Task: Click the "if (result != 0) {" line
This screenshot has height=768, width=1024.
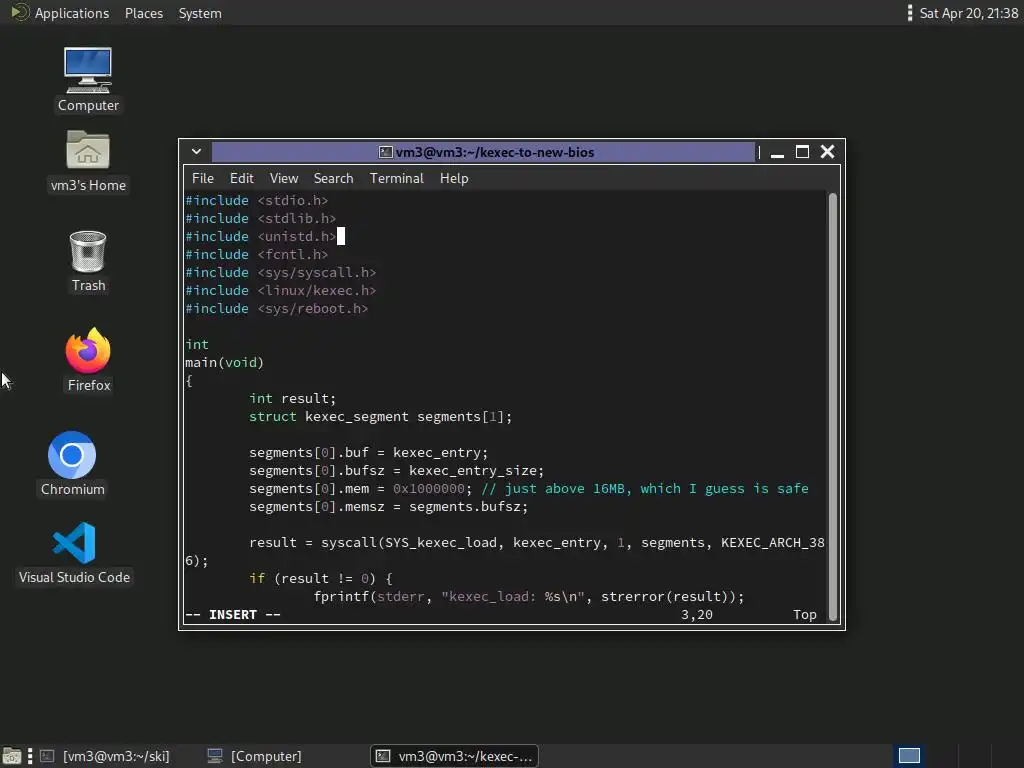Action: pos(321,579)
